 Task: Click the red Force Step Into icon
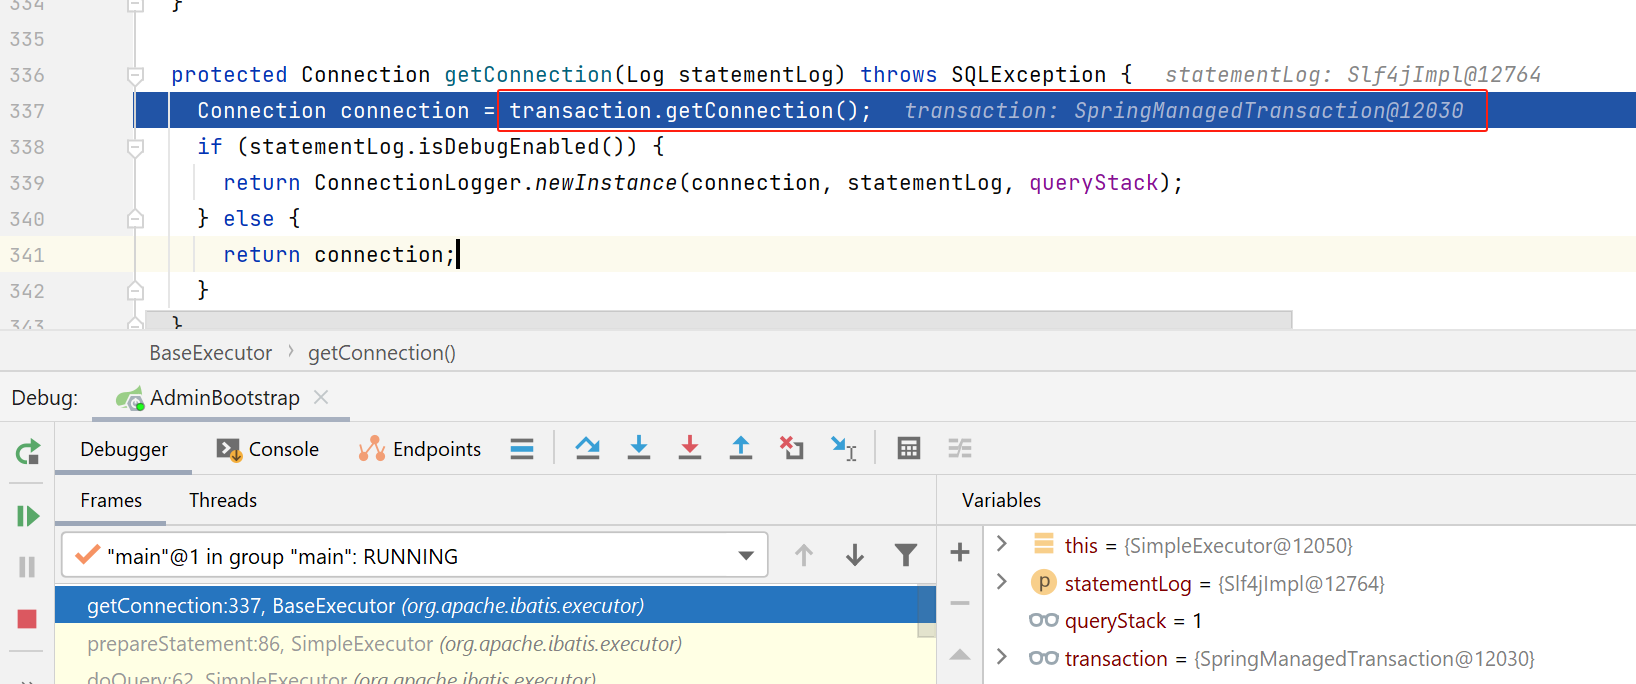click(x=690, y=449)
